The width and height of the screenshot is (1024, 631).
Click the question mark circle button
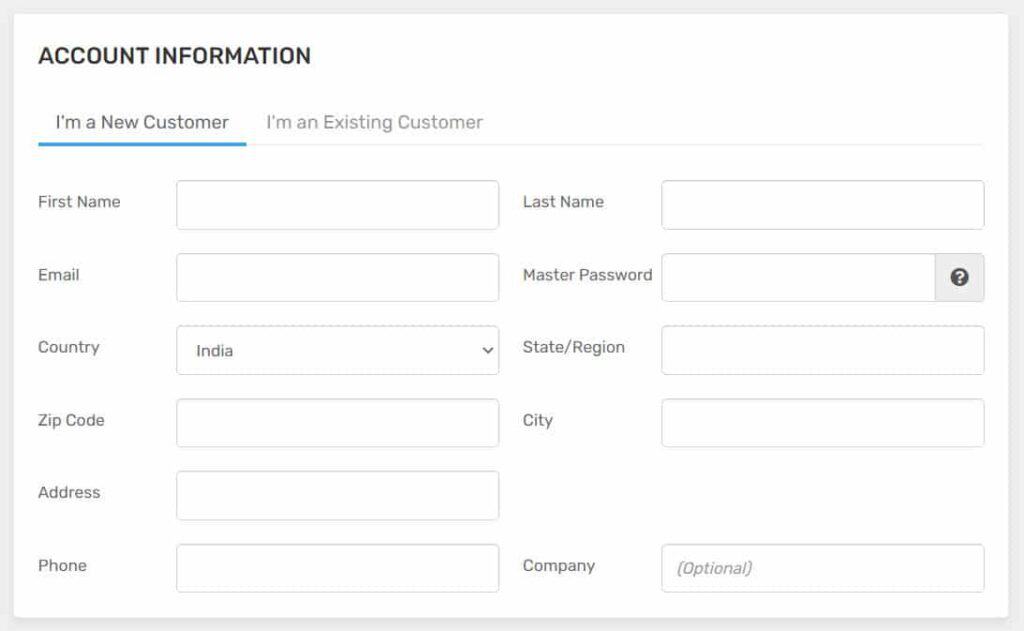tap(960, 277)
